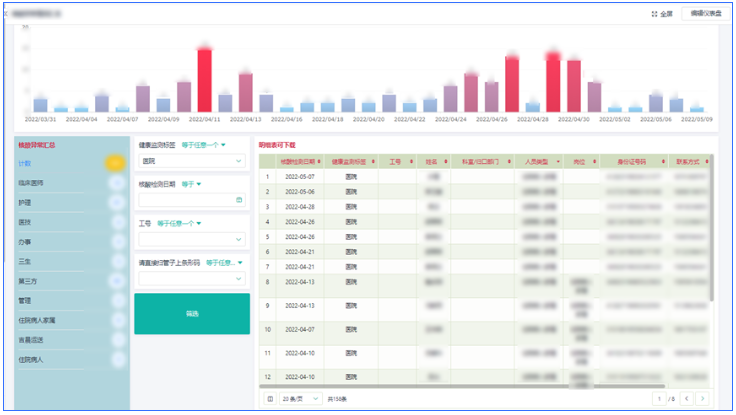
Task: Click sort icon on 核酸检测日期 column header
Action: click(x=318, y=160)
